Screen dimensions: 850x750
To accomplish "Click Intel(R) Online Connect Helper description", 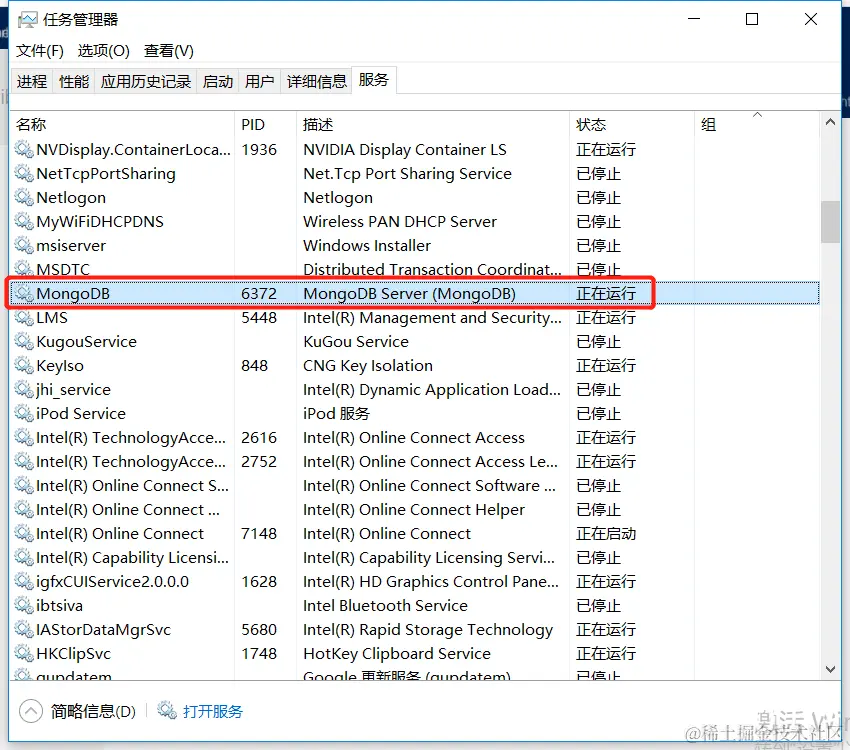I will (x=414, y=510).
